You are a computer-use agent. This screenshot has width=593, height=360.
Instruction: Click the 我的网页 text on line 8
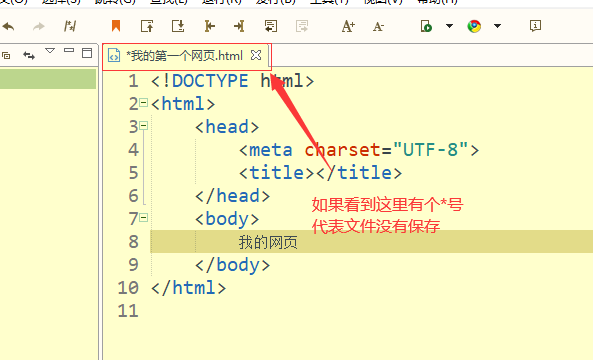click(x=268, y=242)
